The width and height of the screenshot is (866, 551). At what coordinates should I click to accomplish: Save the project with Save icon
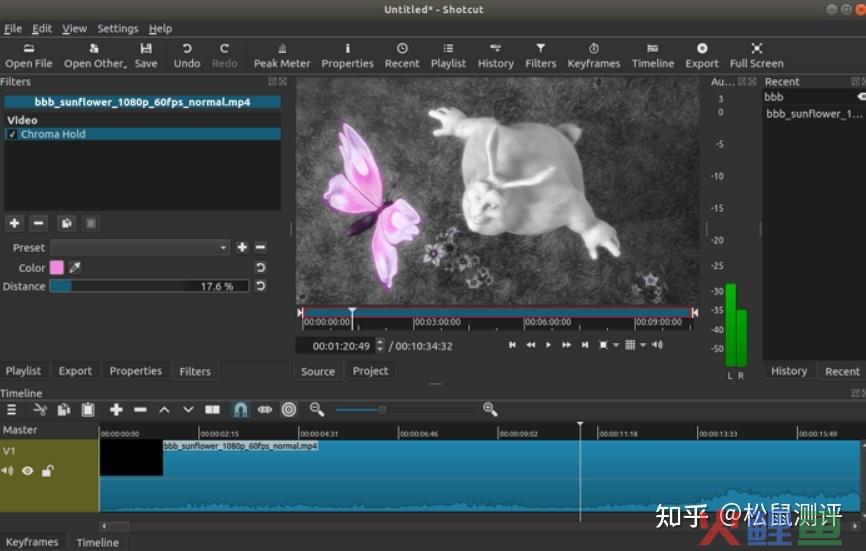146,56
